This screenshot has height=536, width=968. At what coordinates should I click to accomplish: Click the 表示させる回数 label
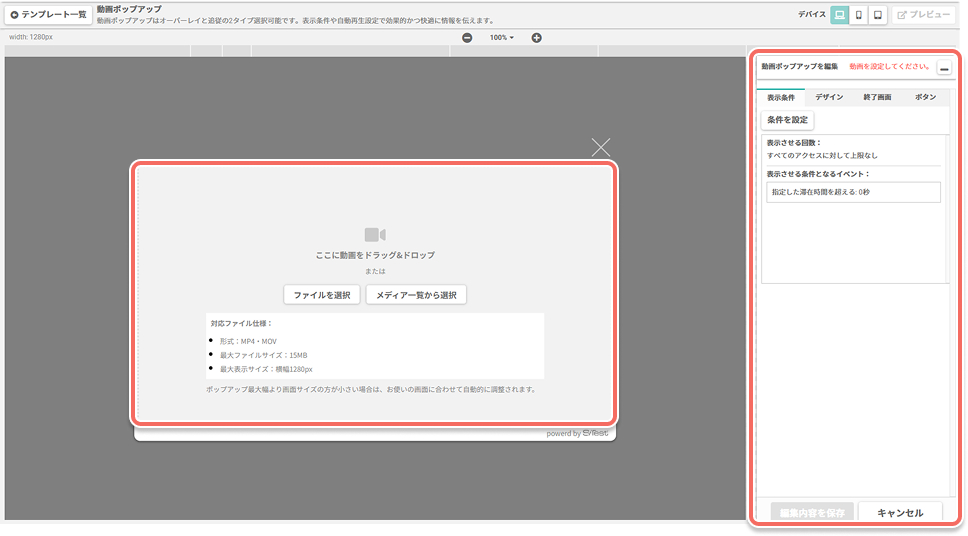pos(794,143)
